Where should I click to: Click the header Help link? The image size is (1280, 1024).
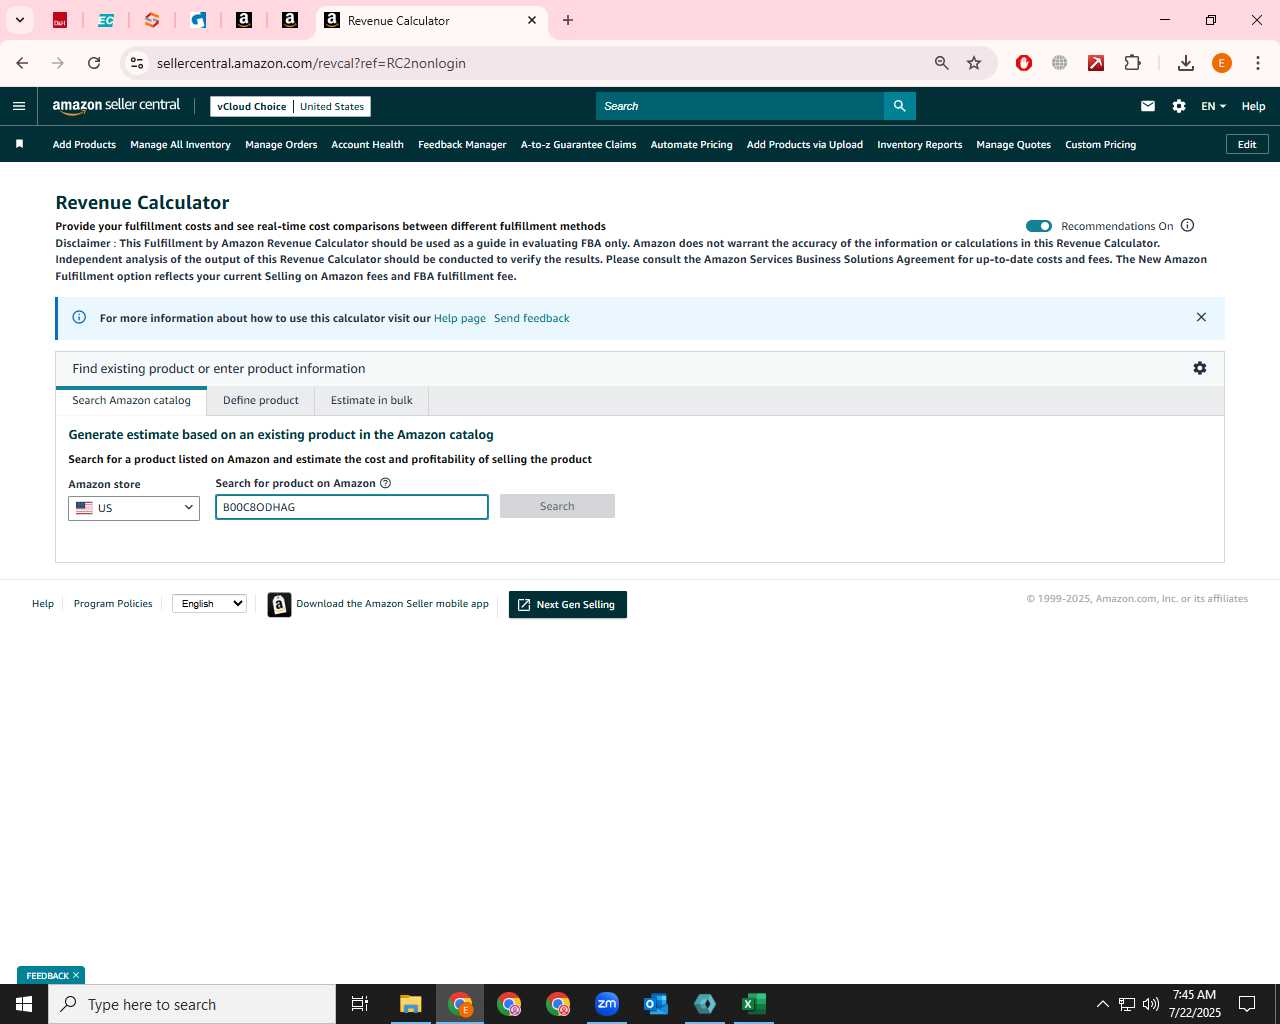coord(1253,106)
